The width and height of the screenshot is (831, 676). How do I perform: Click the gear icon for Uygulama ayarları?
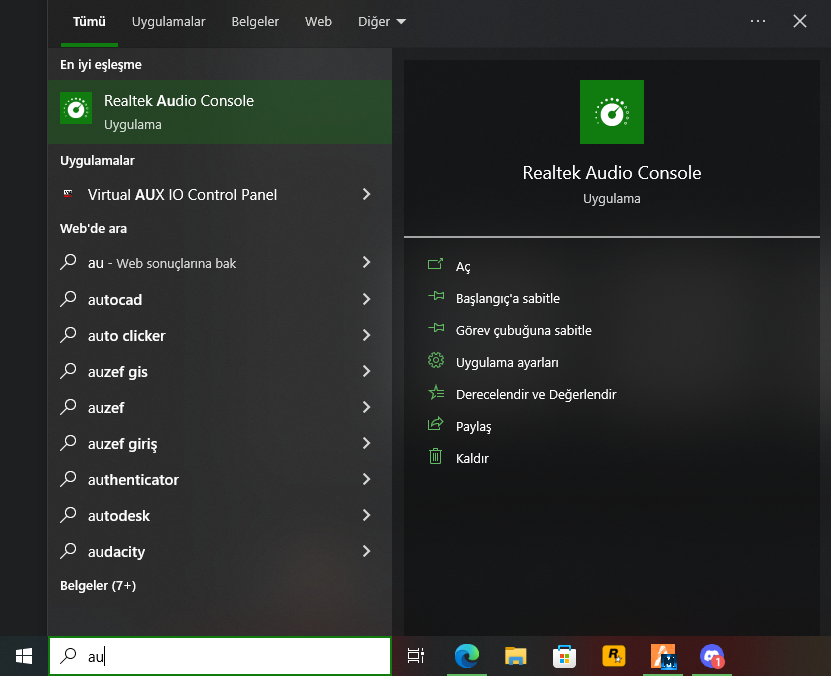point(436,360)
